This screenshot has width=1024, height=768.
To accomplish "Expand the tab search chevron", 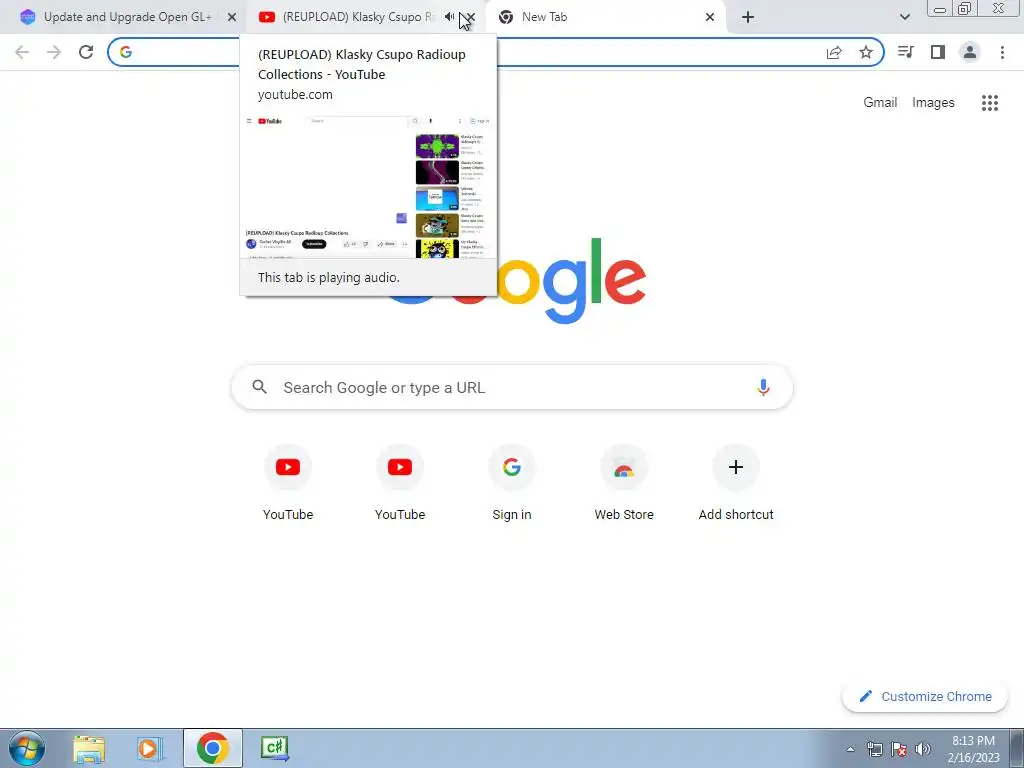I will 904,17.
